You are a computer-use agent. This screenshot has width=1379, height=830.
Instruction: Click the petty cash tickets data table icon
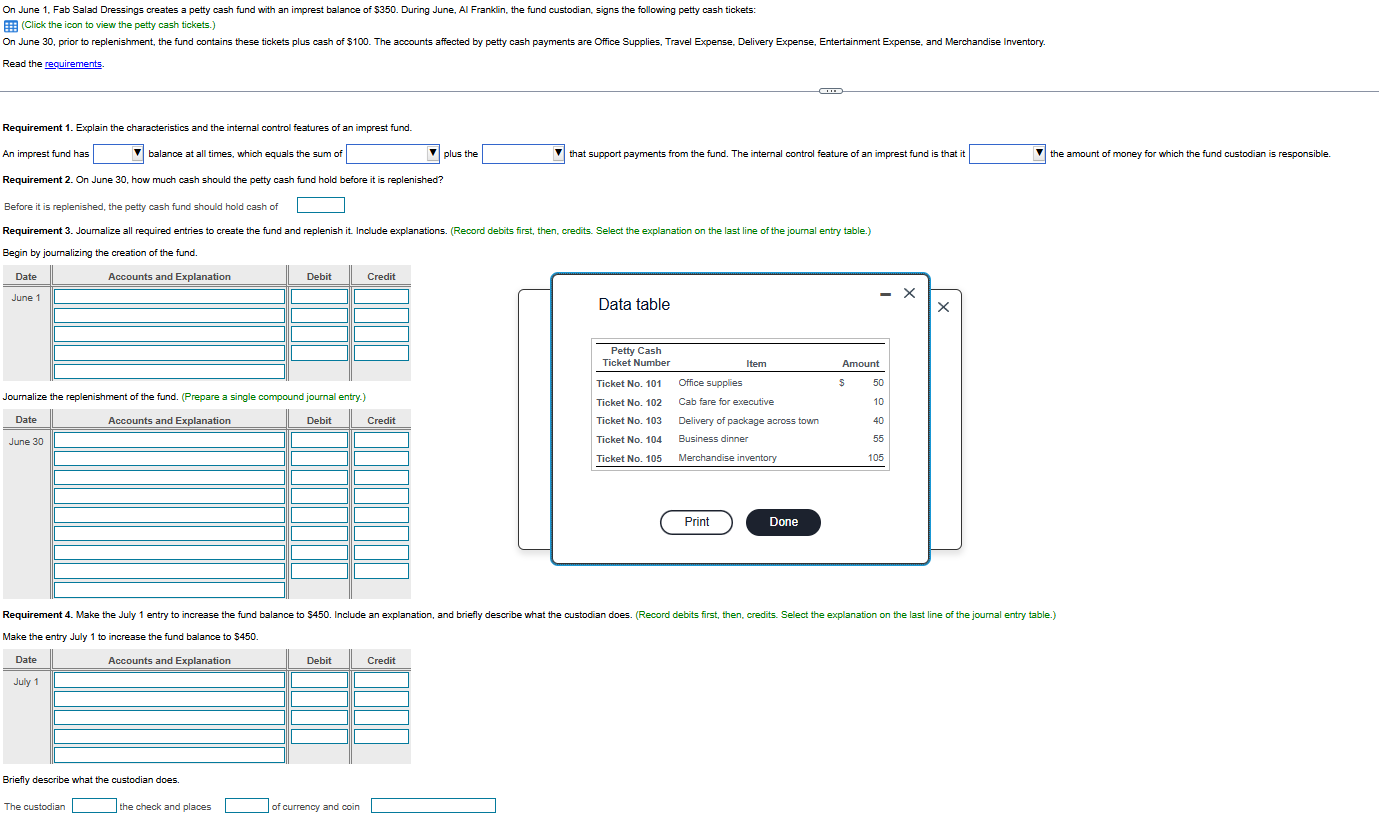coord(9,25)
